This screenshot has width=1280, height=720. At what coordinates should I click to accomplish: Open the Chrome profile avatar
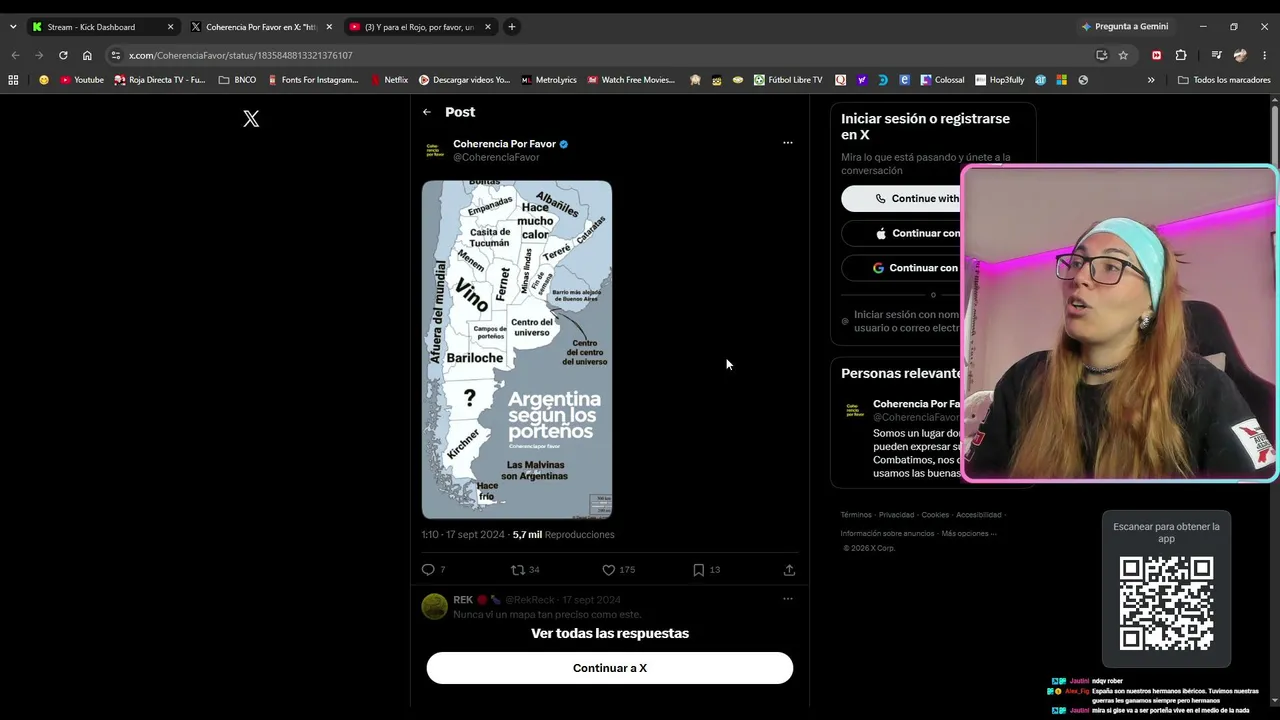(x=1241, y=55)
